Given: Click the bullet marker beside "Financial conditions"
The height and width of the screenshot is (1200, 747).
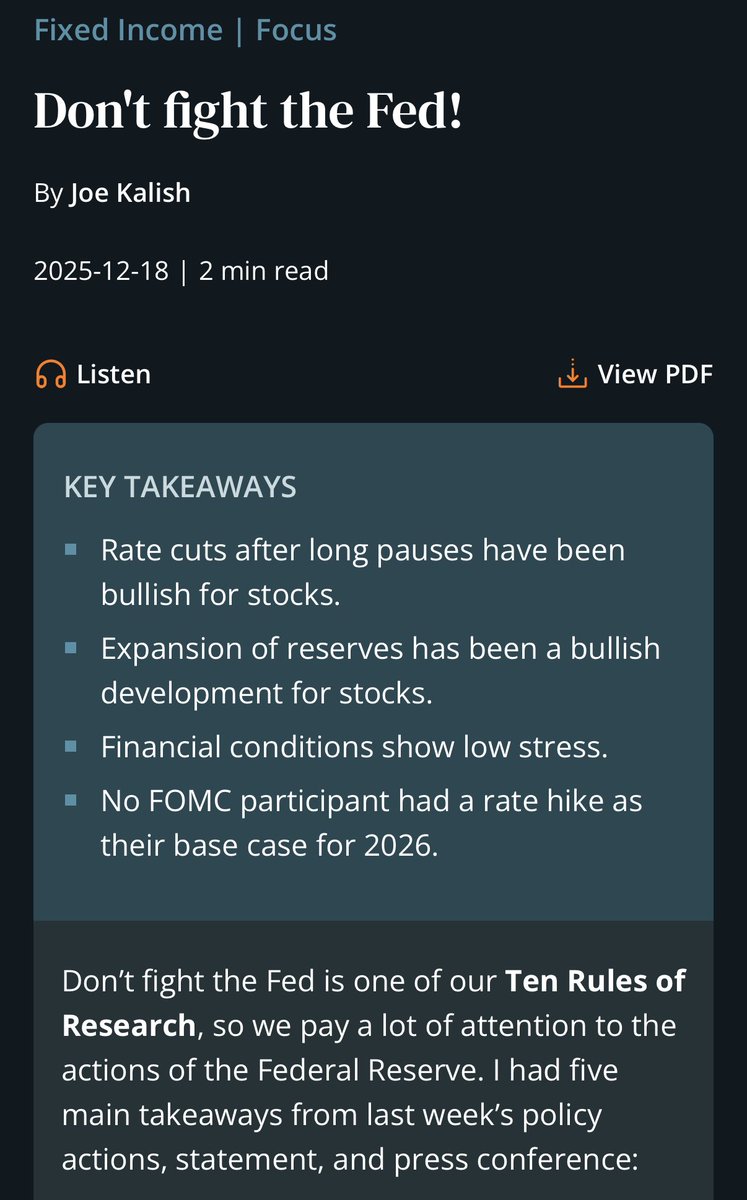Looking at the screenshot, I should (70, 747).
